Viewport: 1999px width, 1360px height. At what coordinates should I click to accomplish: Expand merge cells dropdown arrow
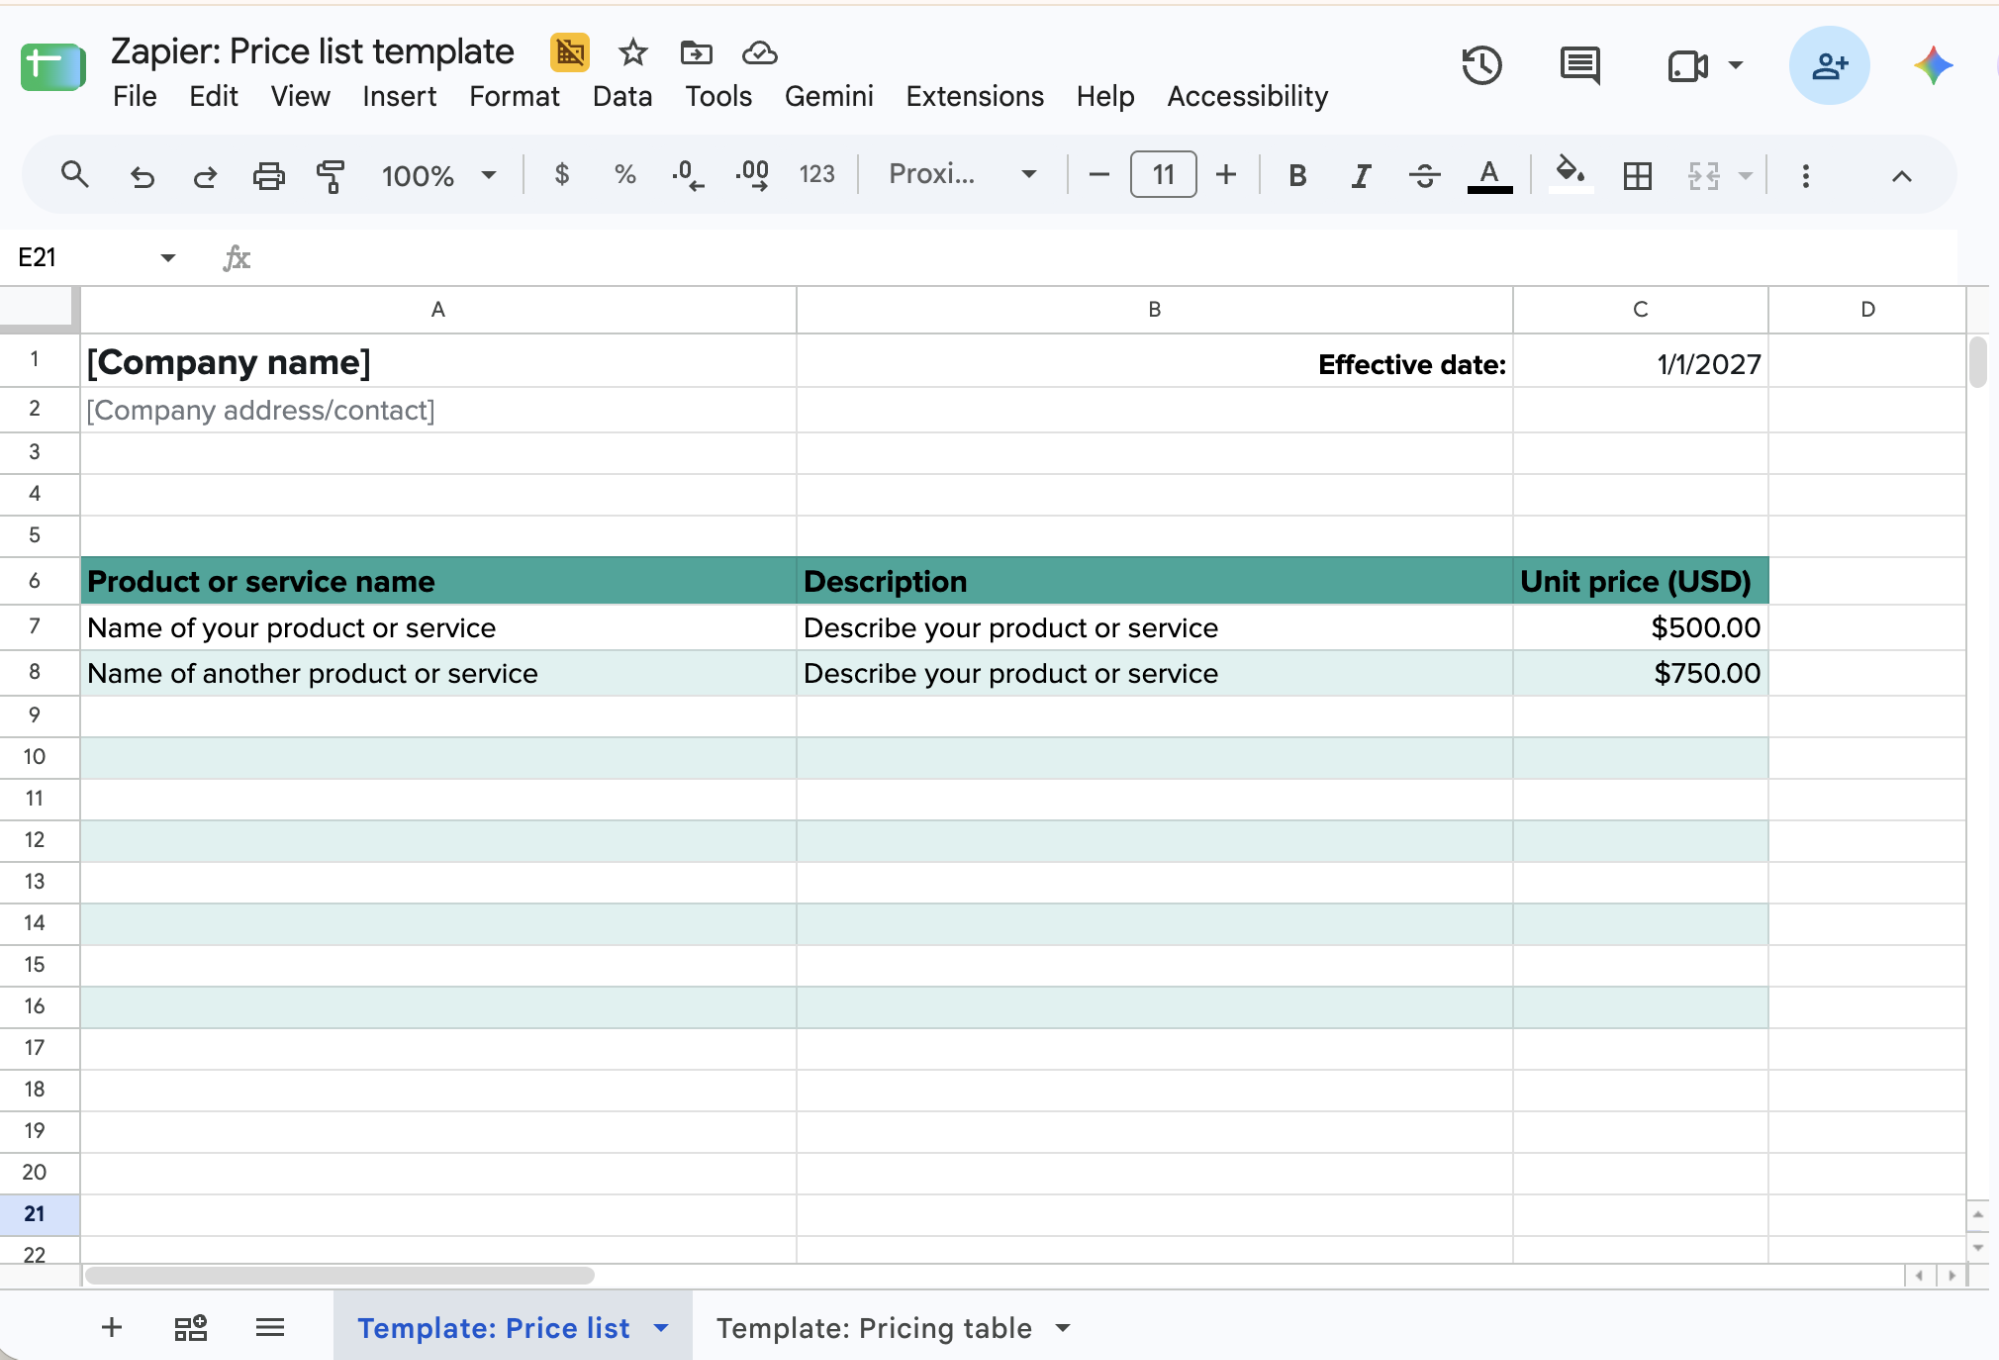tap(1745, 176)
